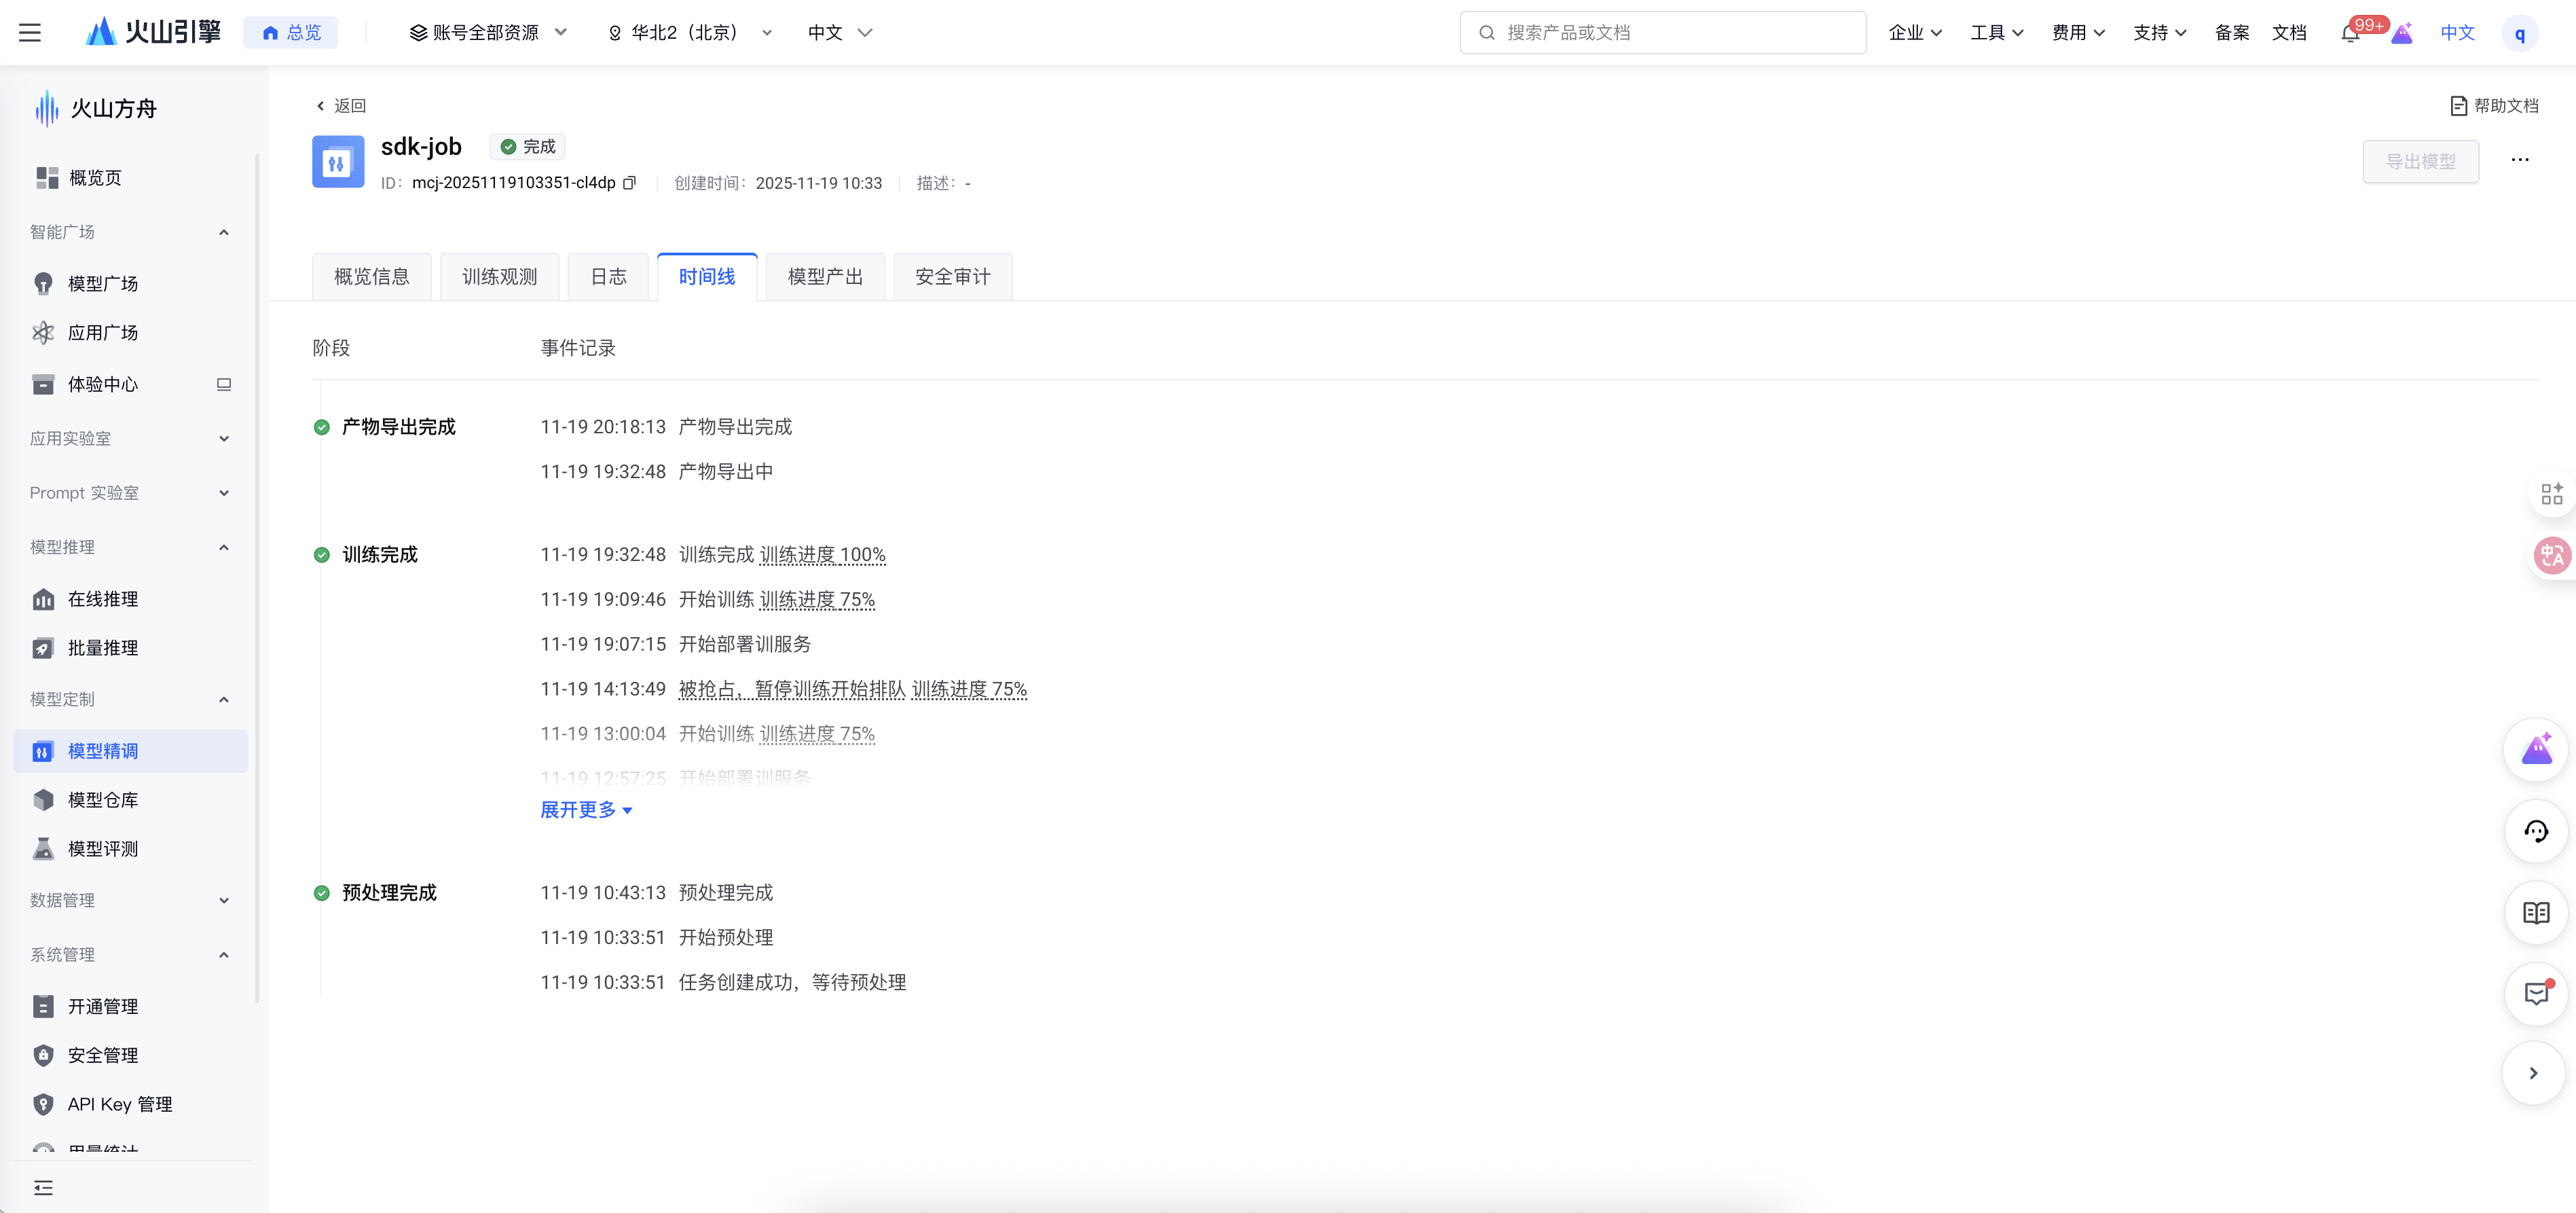The width and height of the screenshot is (2576, 1213).
Task: Open the customer support headset icon
Action: [2536, 830]
